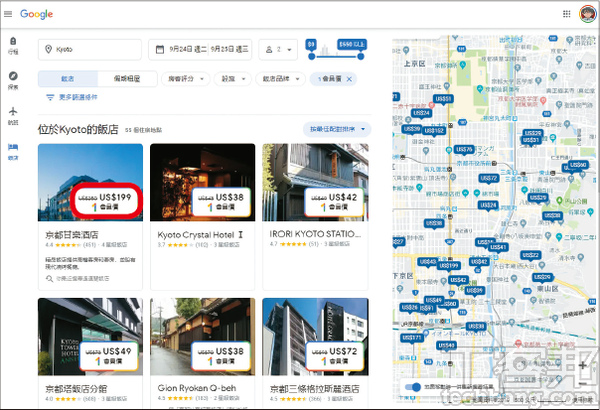Screen dimensions: 600x410
Task: Click the Kyoto Crystal Hotel photo thumbnail
Action: [x=202, y=183]
